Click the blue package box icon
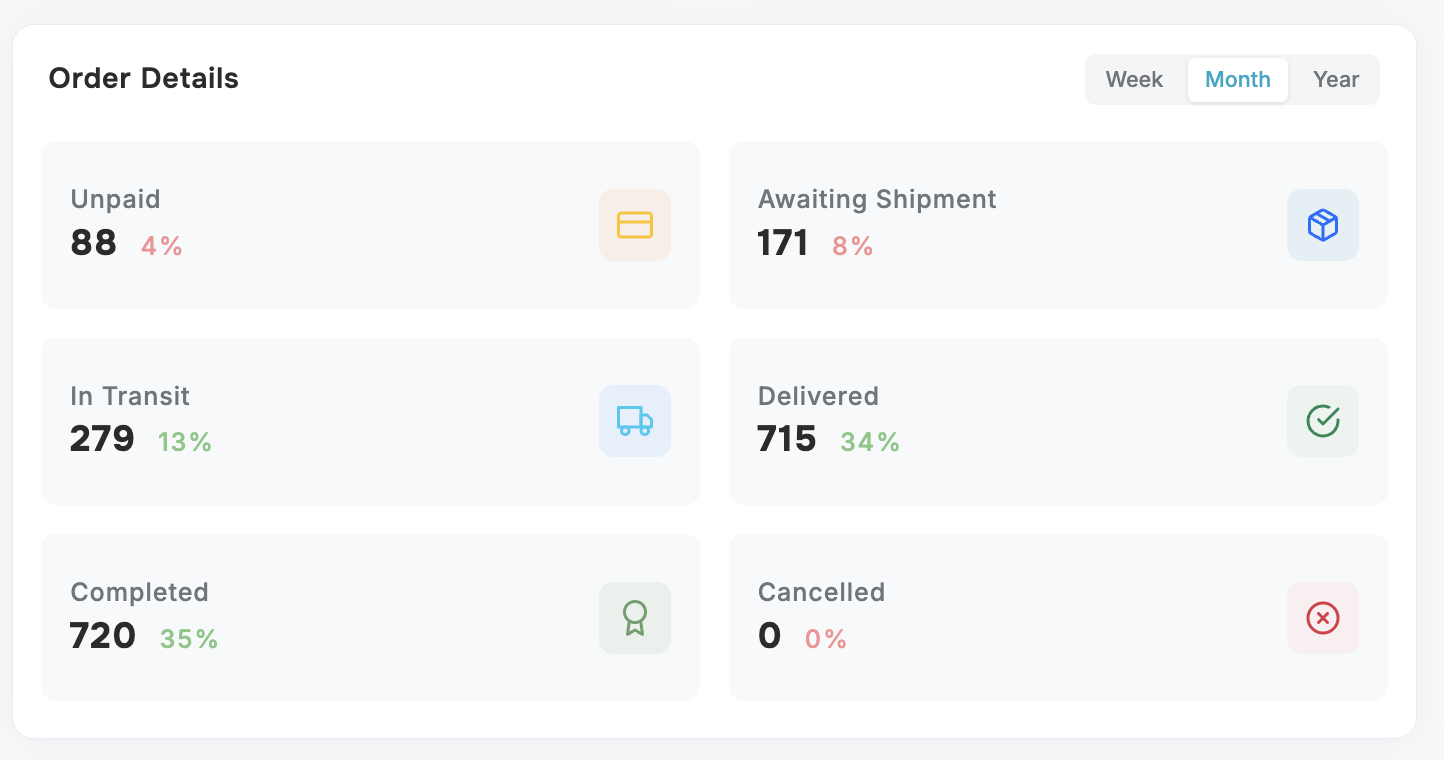Screen dimensions: 1444x760 [1323, 225]
